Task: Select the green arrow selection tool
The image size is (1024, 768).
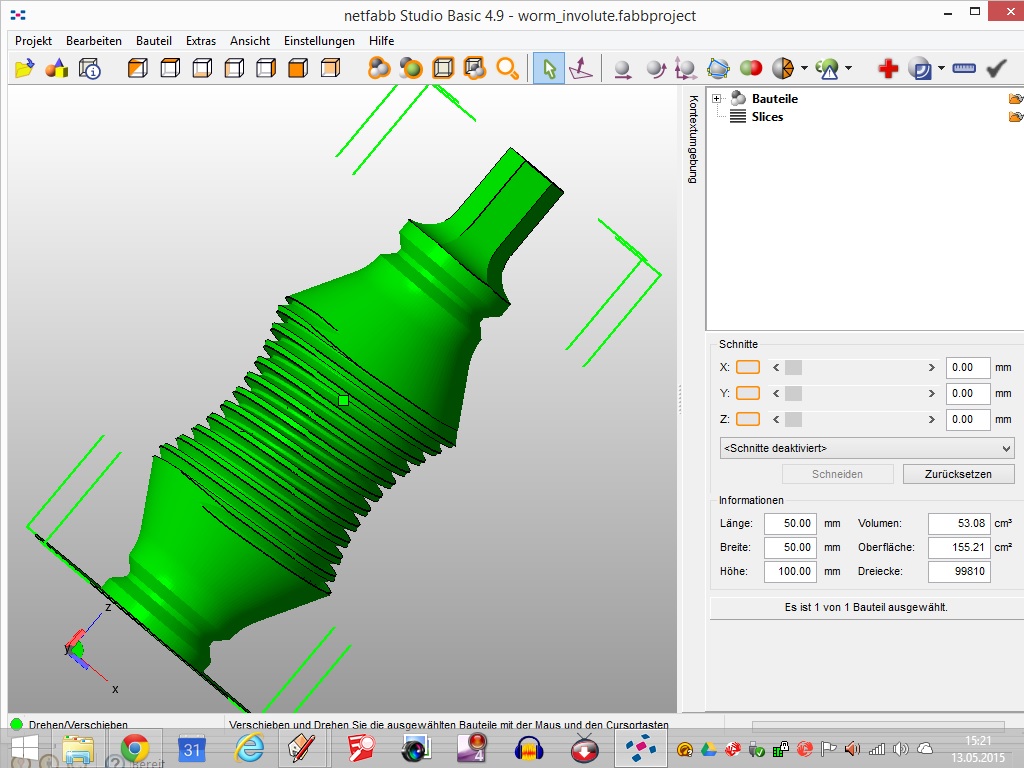Action: (x=548, y=68)
